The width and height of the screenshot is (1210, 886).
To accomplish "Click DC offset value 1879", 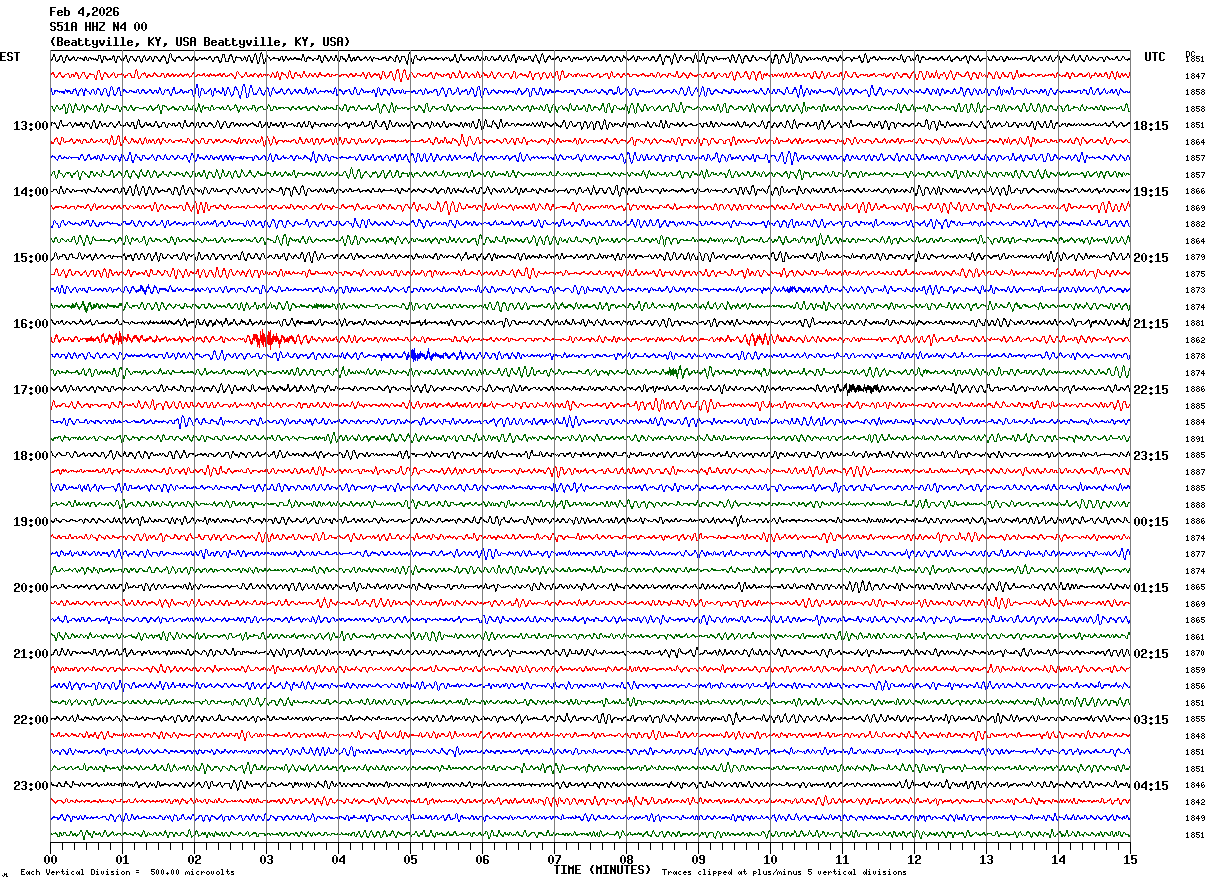I will (x=1195, y=257).
